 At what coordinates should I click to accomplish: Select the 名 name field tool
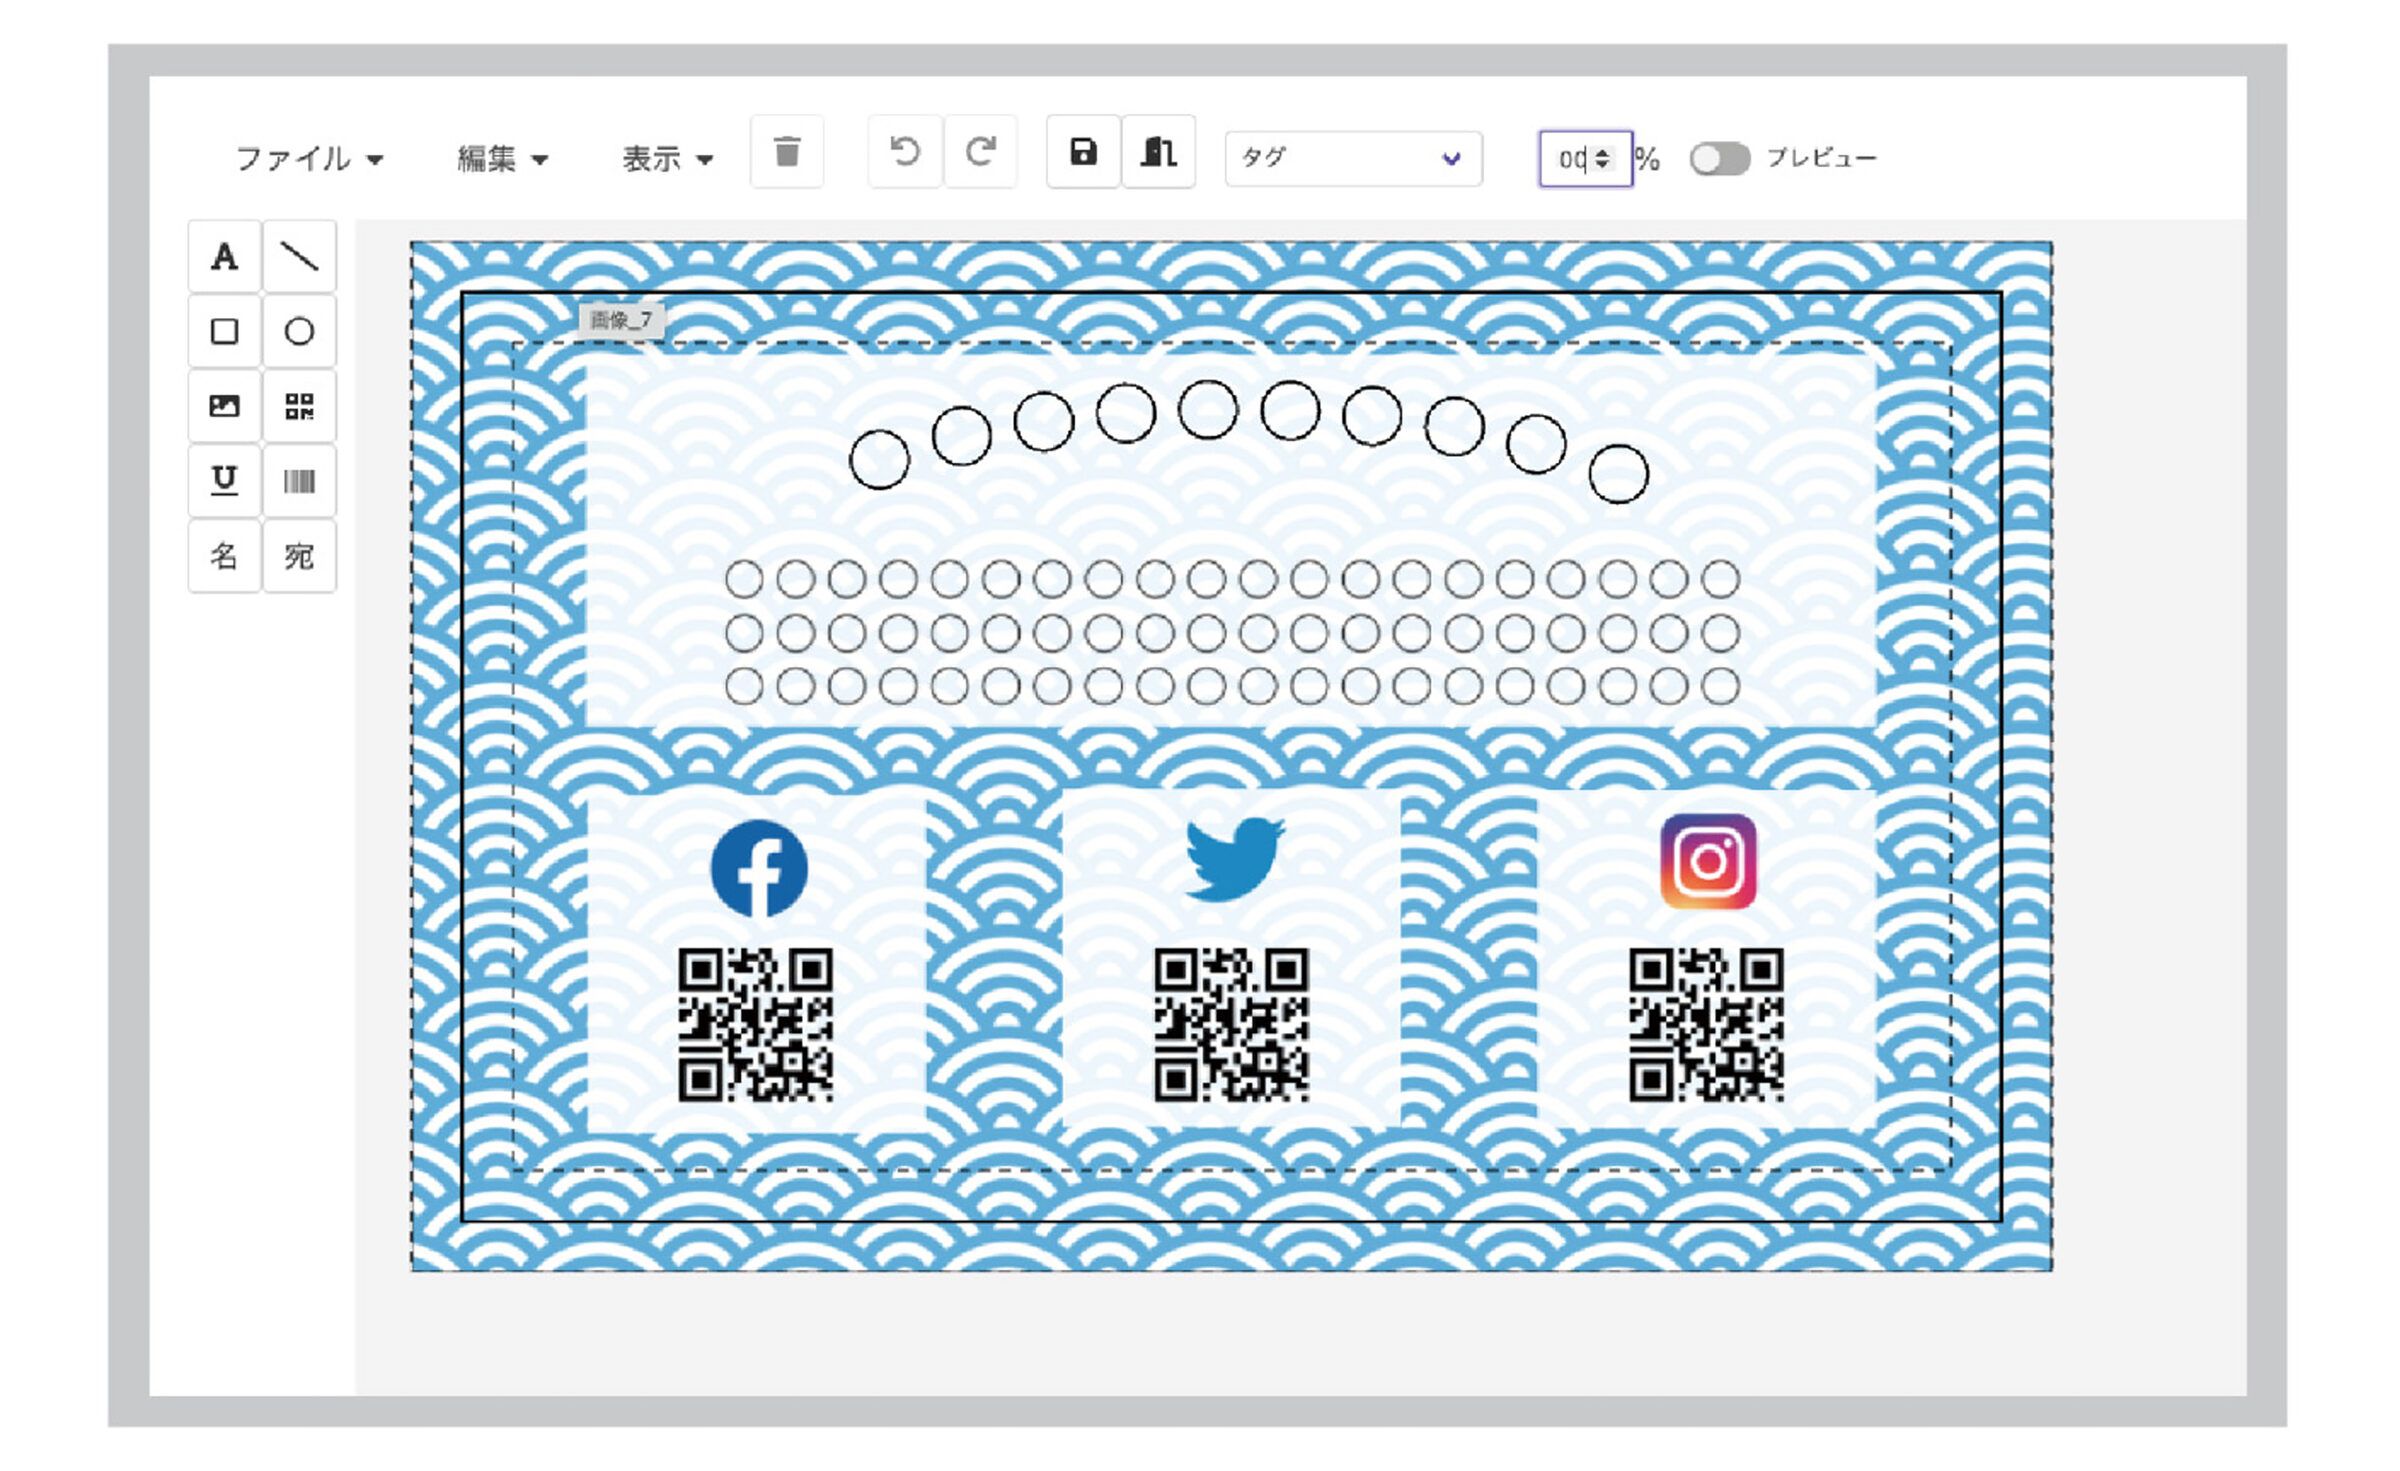coord(225,555)
